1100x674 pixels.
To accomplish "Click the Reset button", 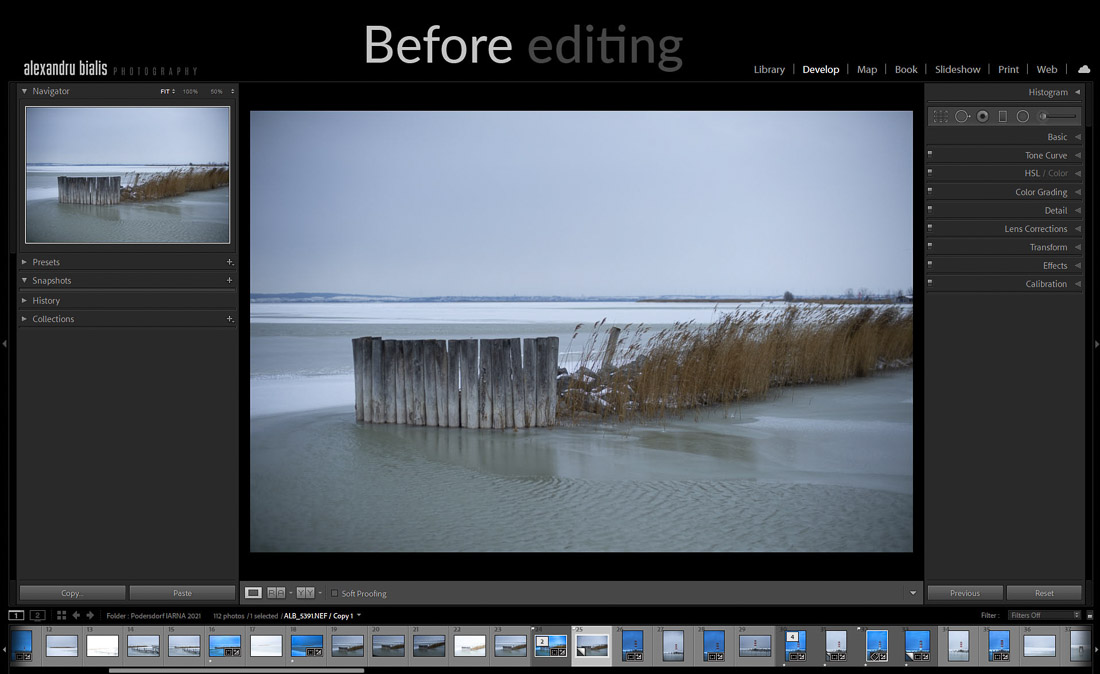I will coord(1044,593).
